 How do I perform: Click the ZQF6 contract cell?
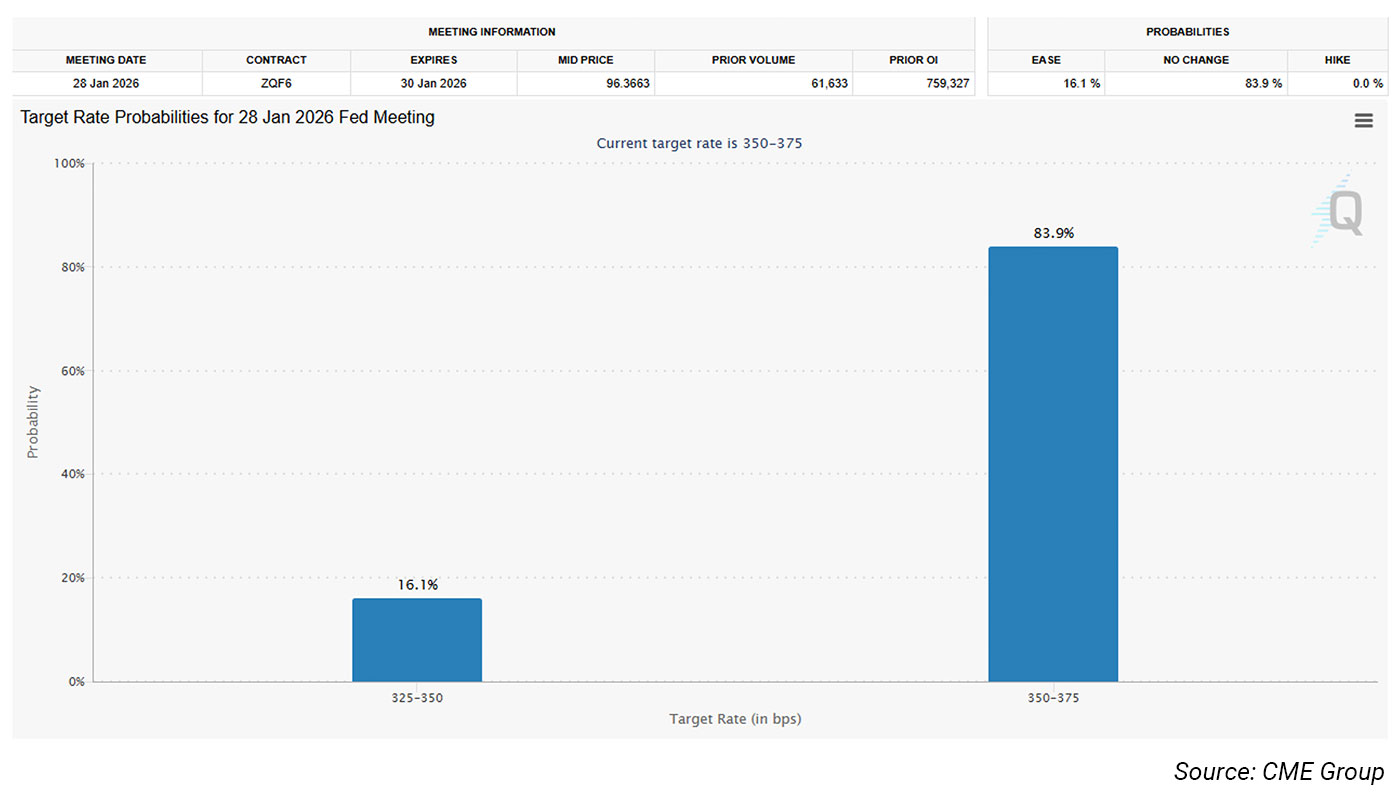[276, 83]
